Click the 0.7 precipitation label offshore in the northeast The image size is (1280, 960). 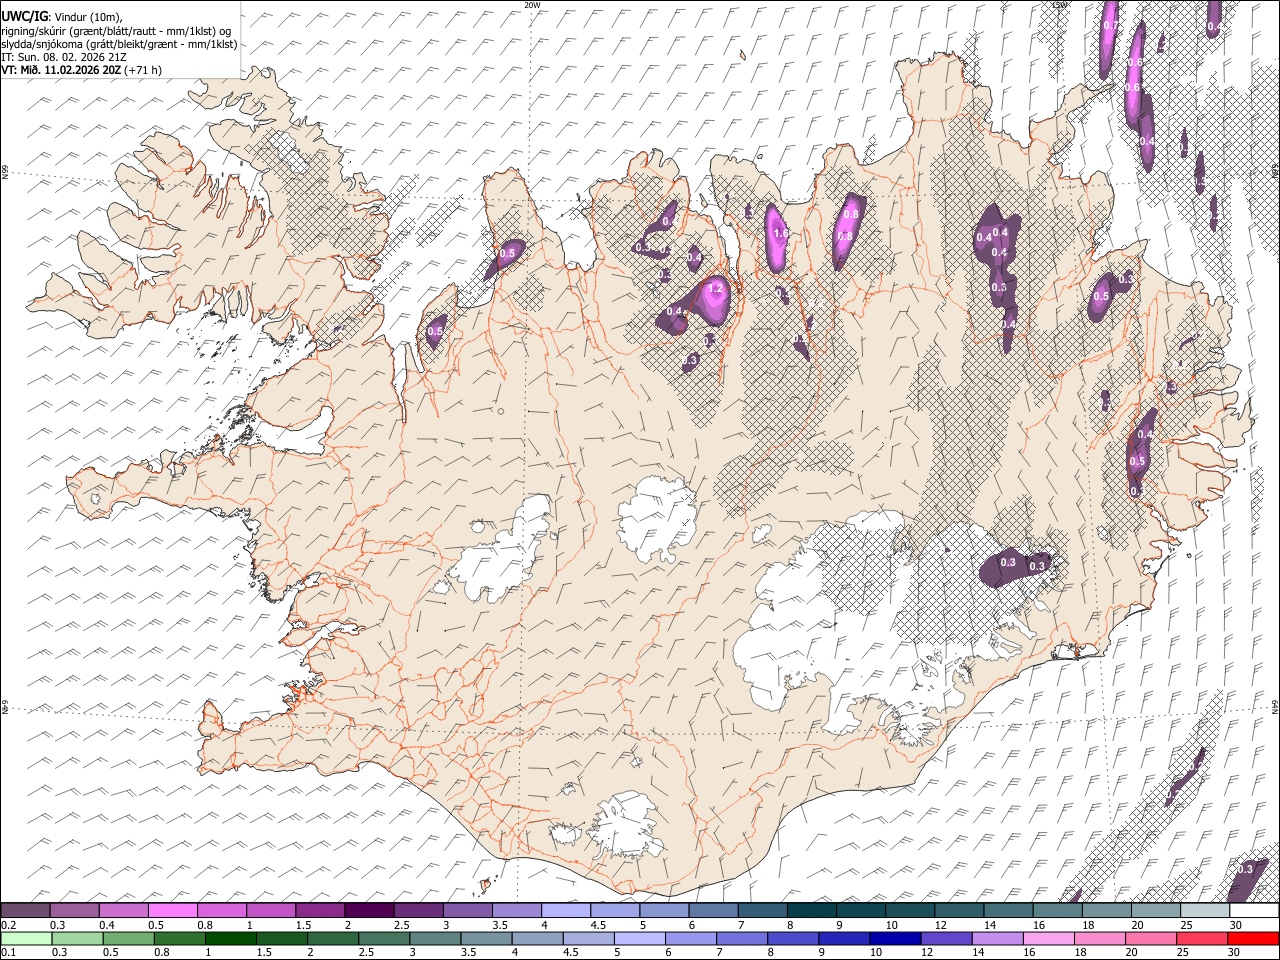pos(1109,25)
